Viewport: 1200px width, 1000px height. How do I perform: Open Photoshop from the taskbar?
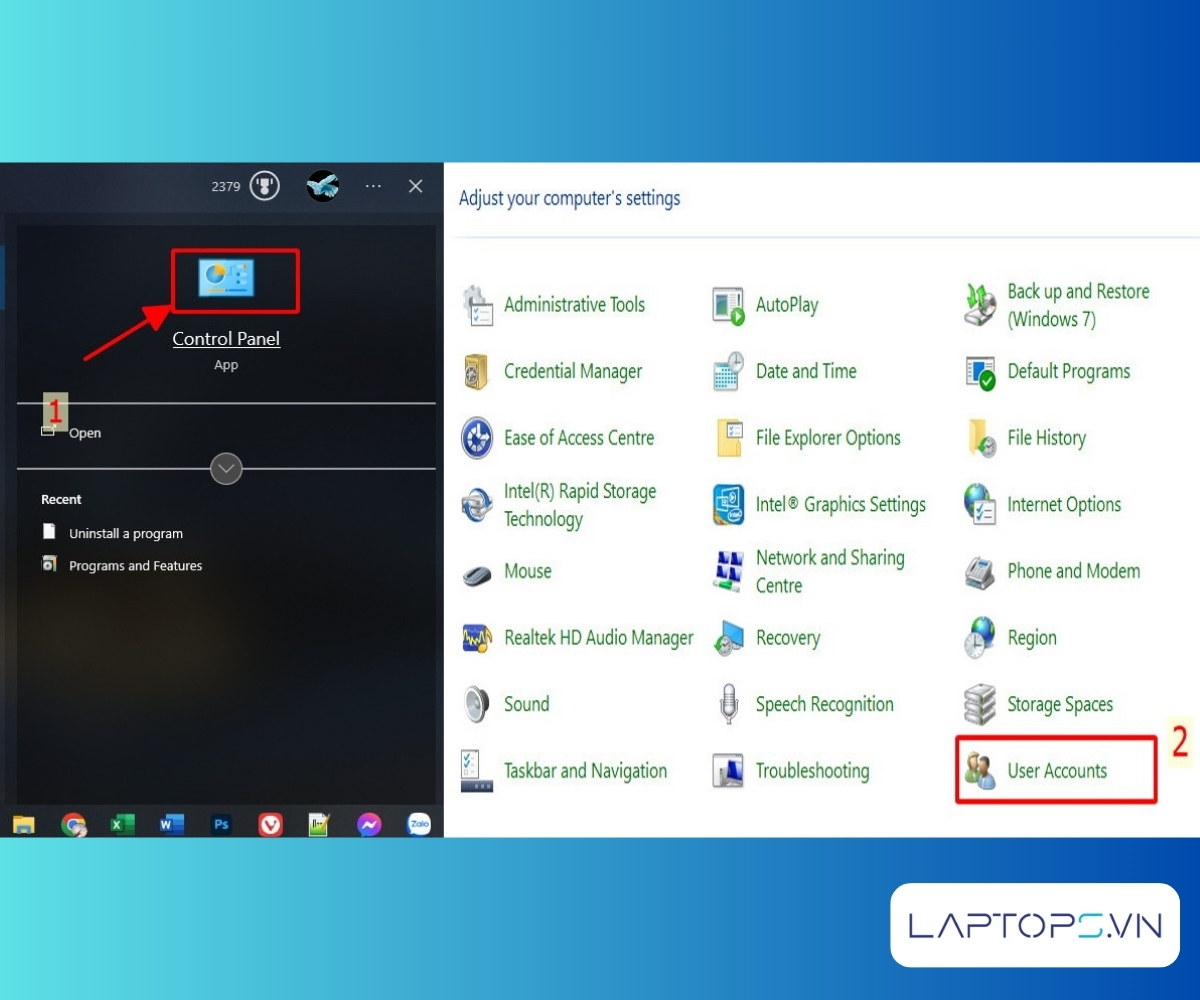click(x=221, y=824)
